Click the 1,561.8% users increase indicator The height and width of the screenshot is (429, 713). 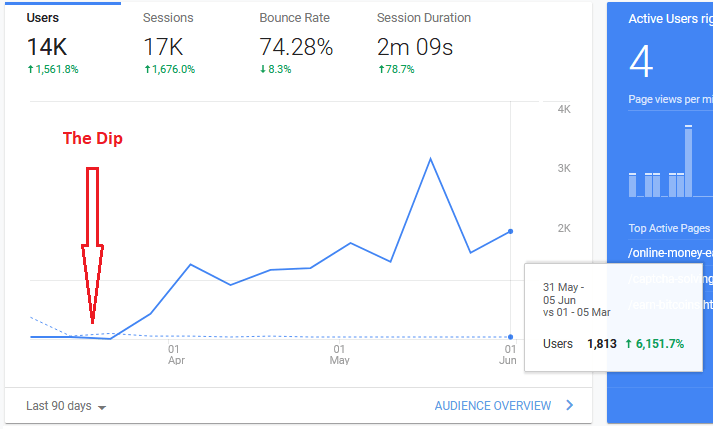point(53,69)
